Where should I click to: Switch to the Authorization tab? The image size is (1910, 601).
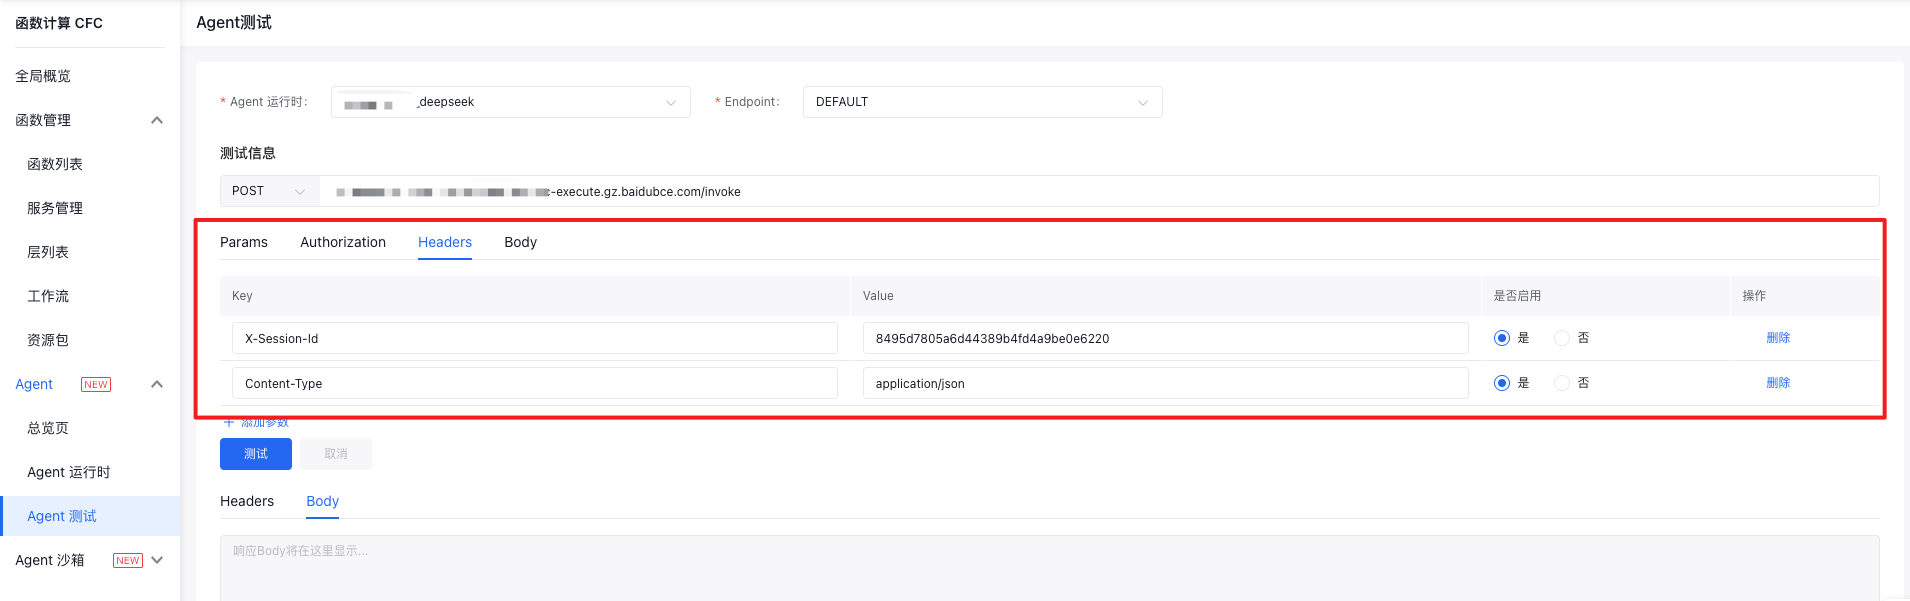click(343, 242)
